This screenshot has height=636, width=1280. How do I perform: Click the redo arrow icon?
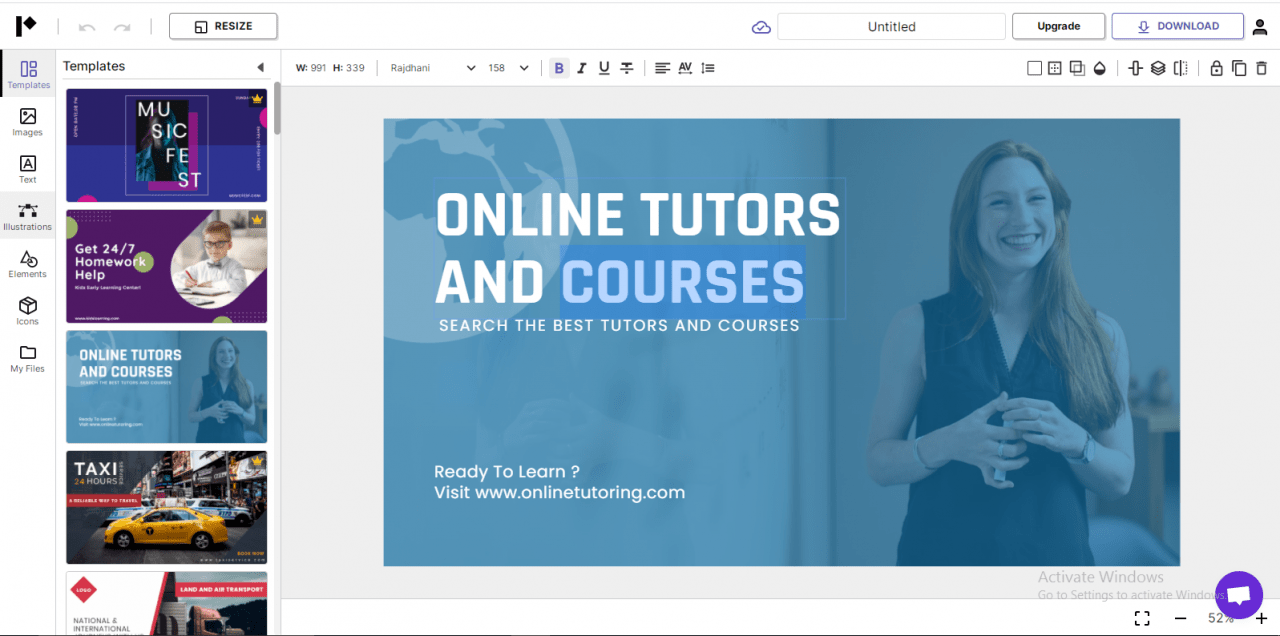pyautogui.click(x=122, y=27)
